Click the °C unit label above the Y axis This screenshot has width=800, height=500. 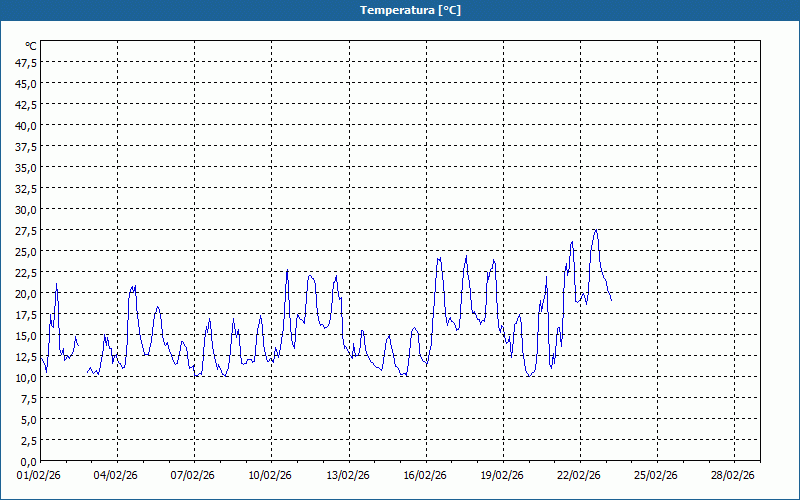click(x=30, y=46)
